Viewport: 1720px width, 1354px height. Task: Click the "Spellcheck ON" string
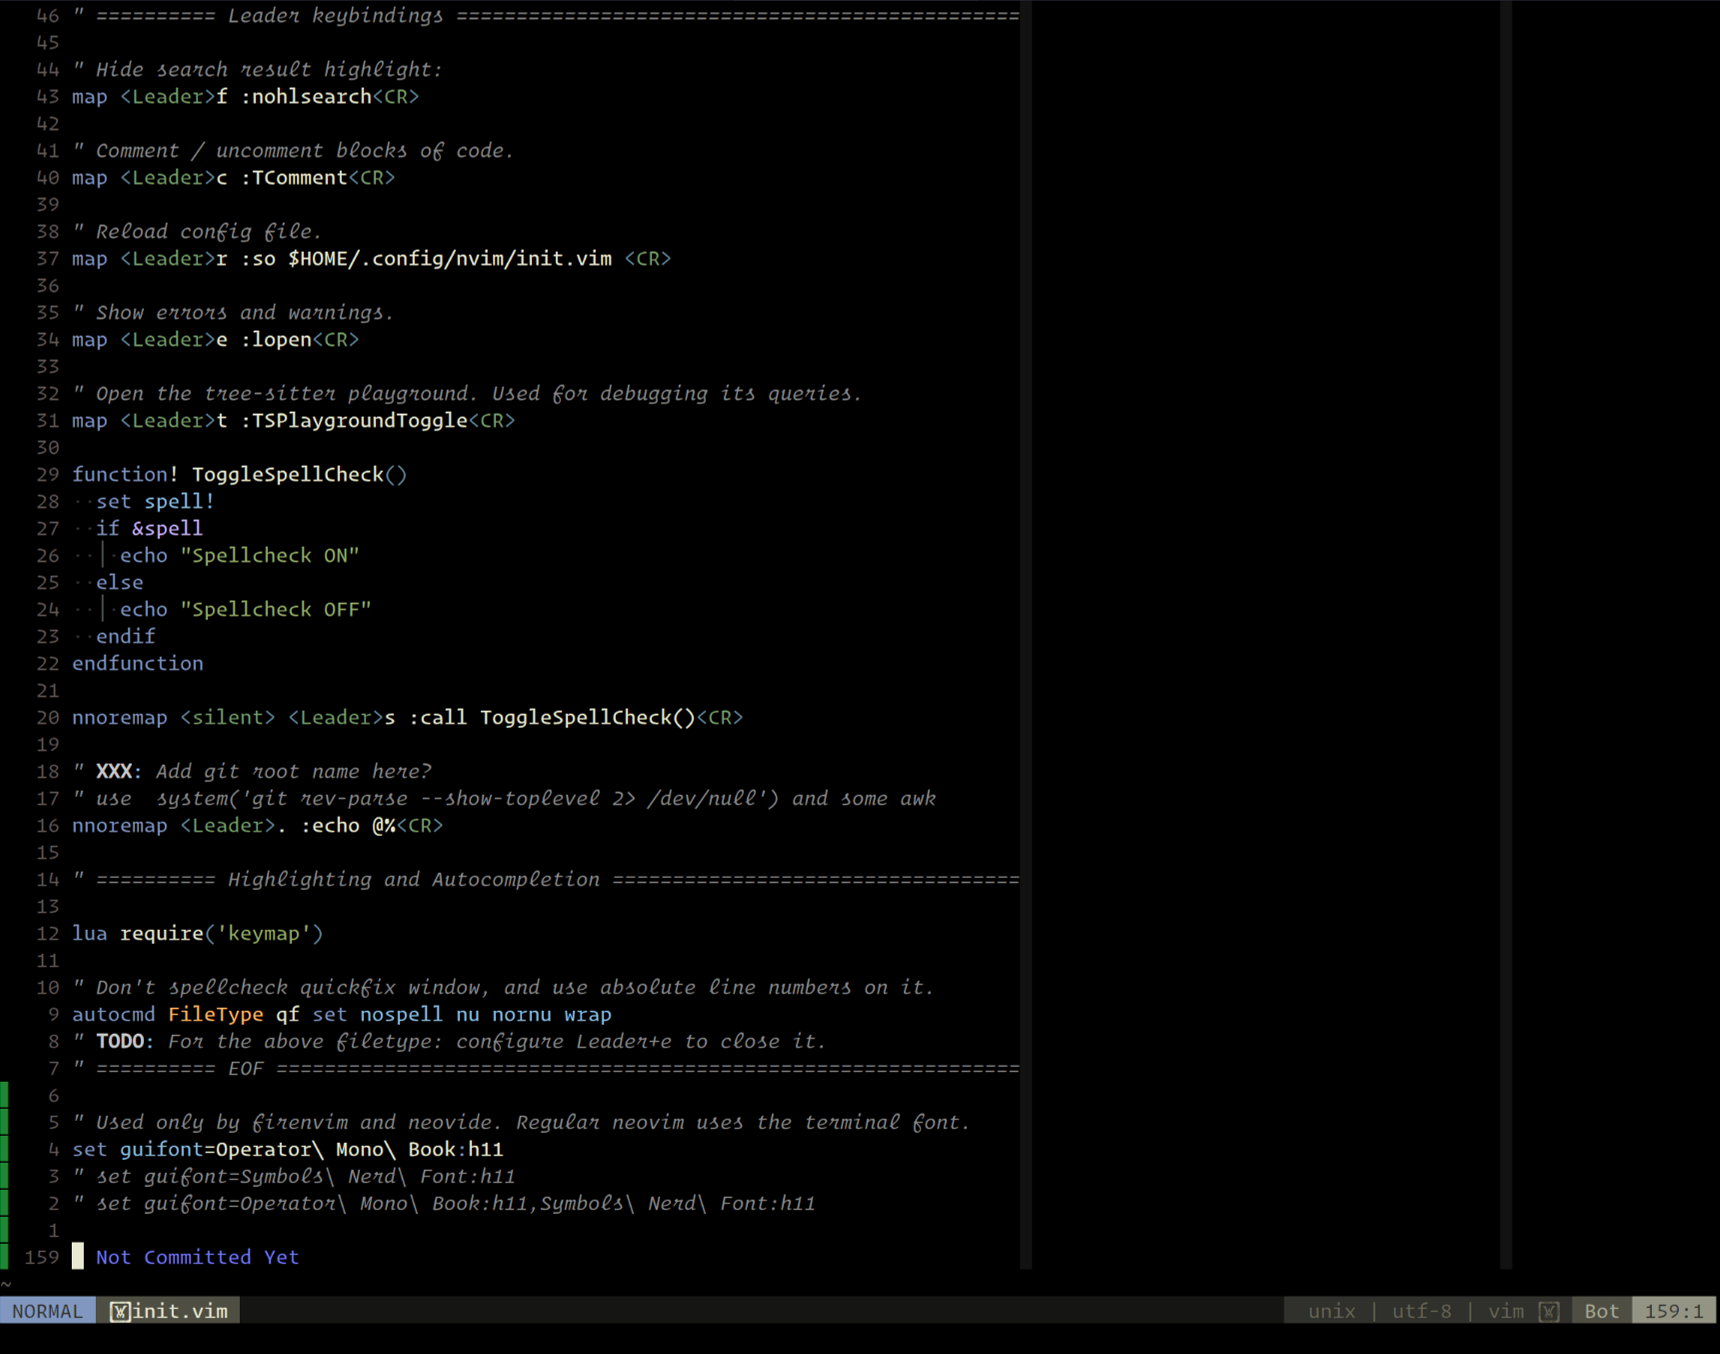(x=270, y=556)
